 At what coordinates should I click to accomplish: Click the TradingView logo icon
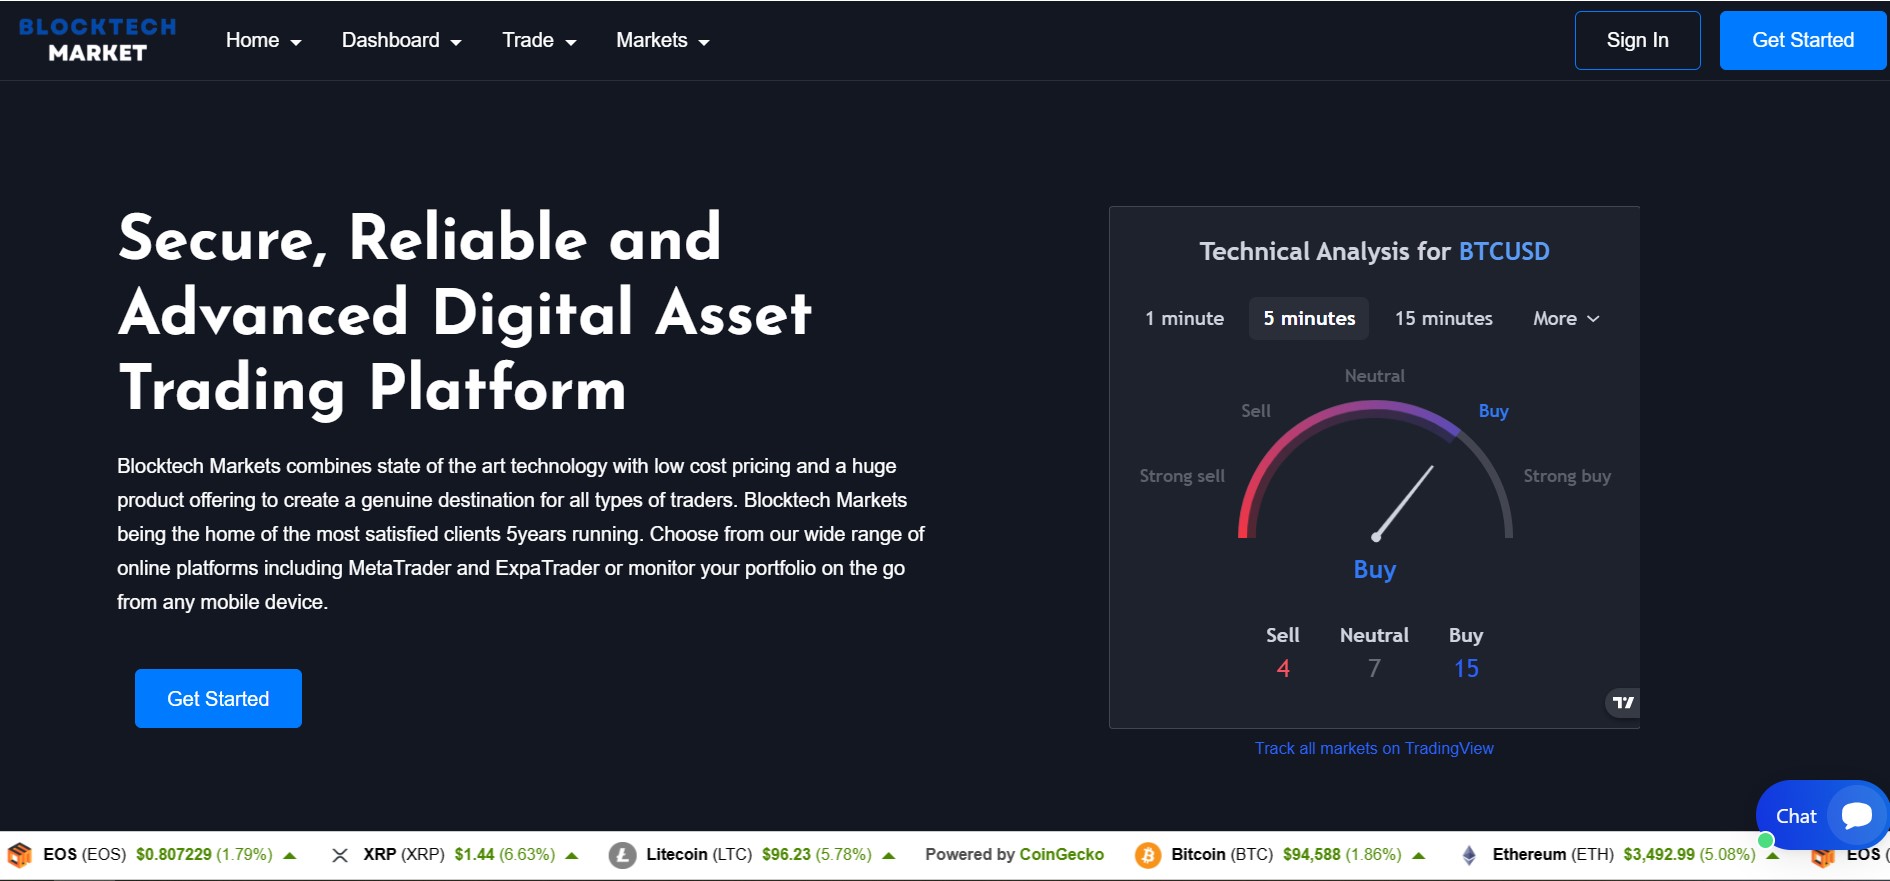(x=1623, y=703)
